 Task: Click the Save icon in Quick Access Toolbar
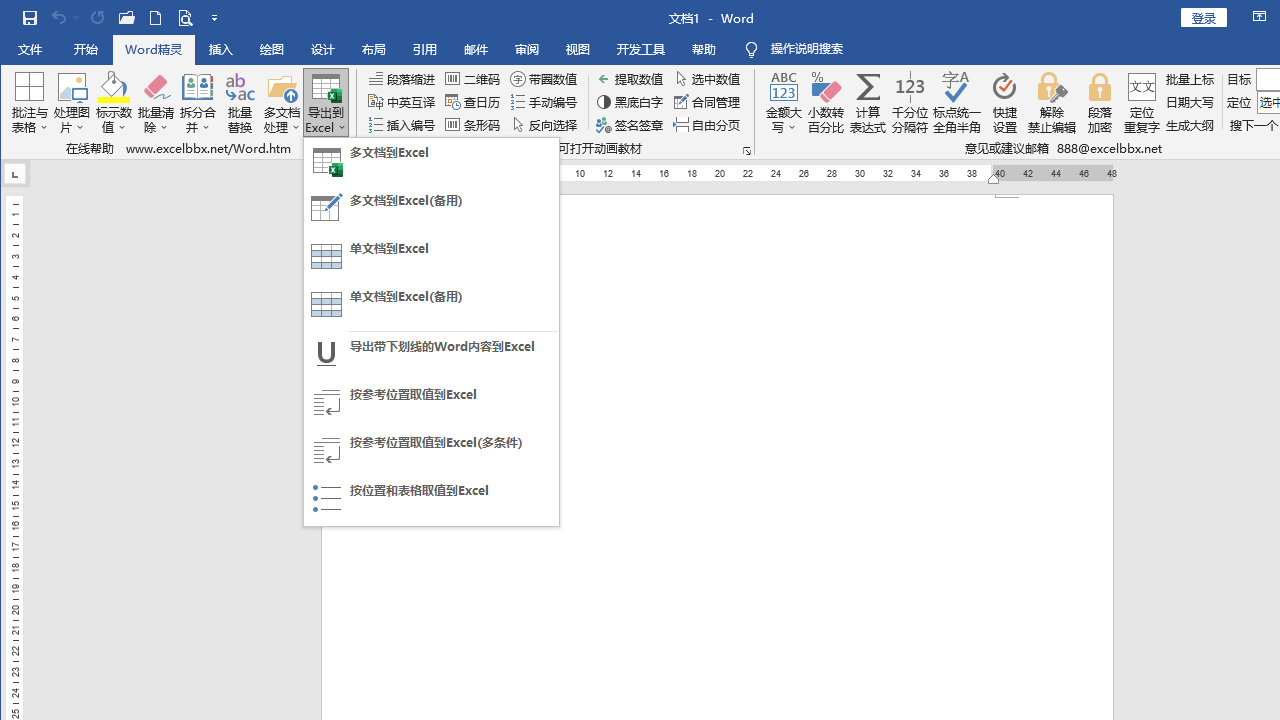[x=29, y=17]
